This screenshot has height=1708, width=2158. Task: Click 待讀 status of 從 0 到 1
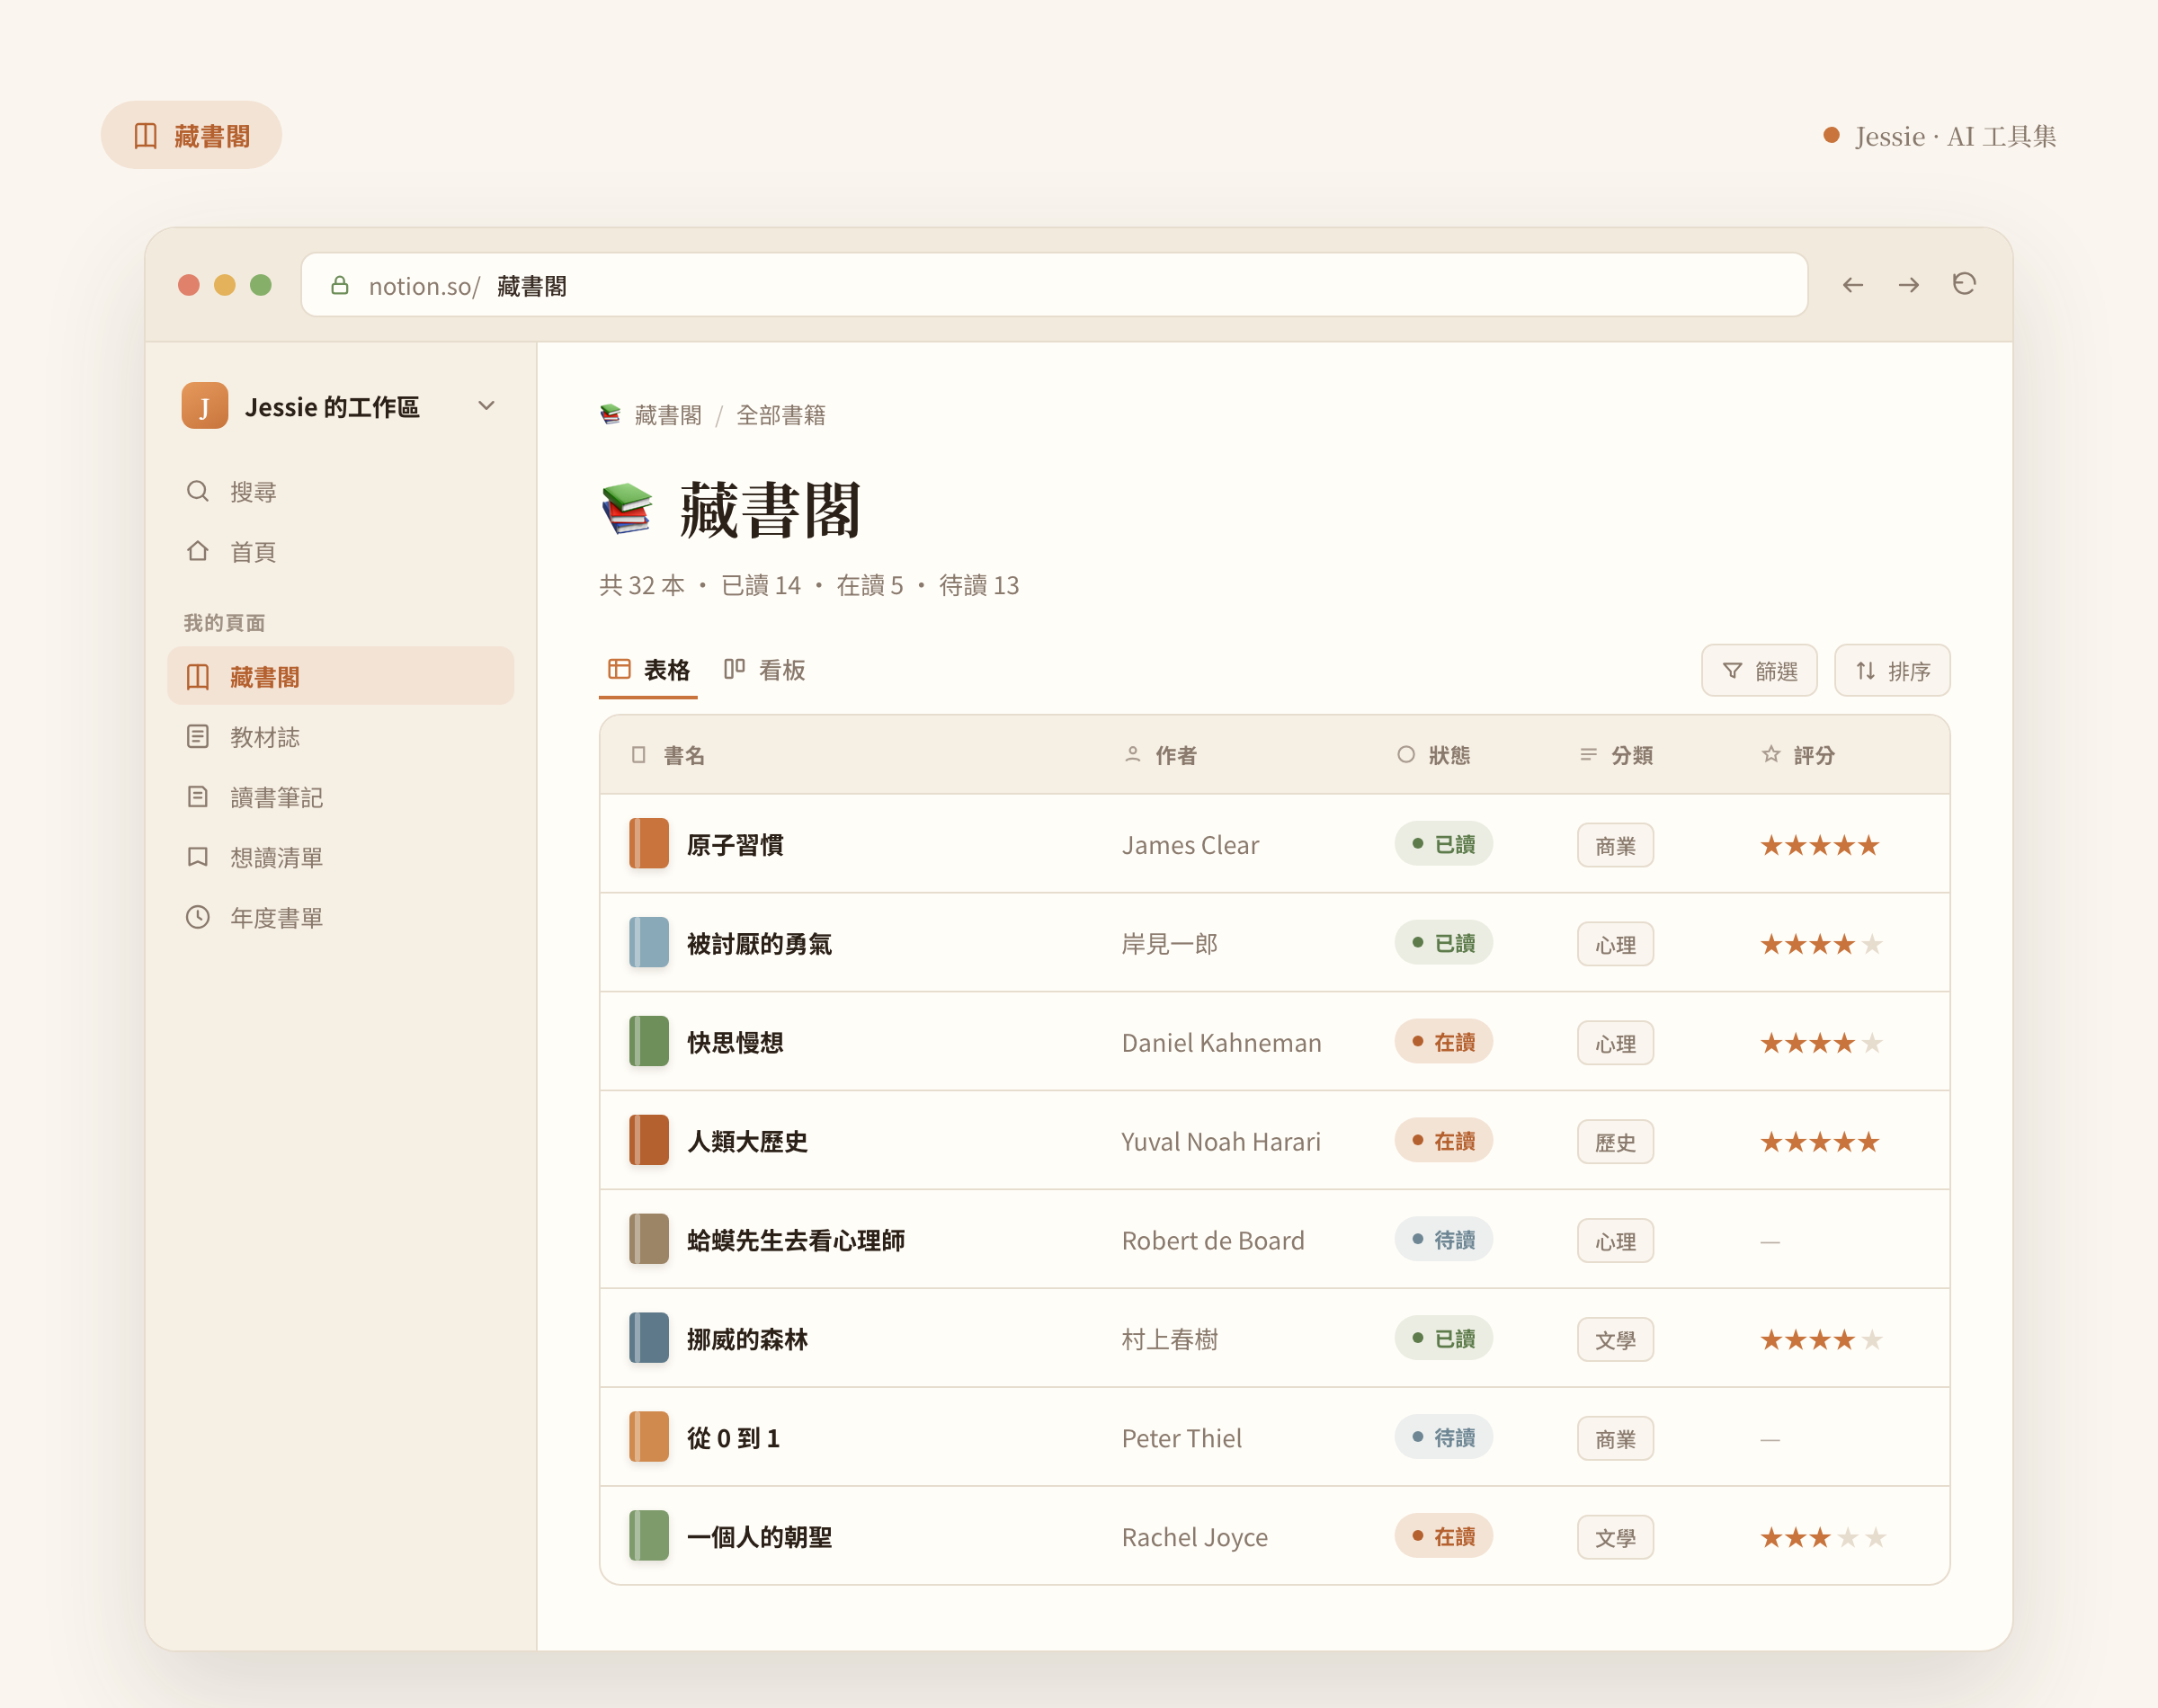coord(1443,1438)
